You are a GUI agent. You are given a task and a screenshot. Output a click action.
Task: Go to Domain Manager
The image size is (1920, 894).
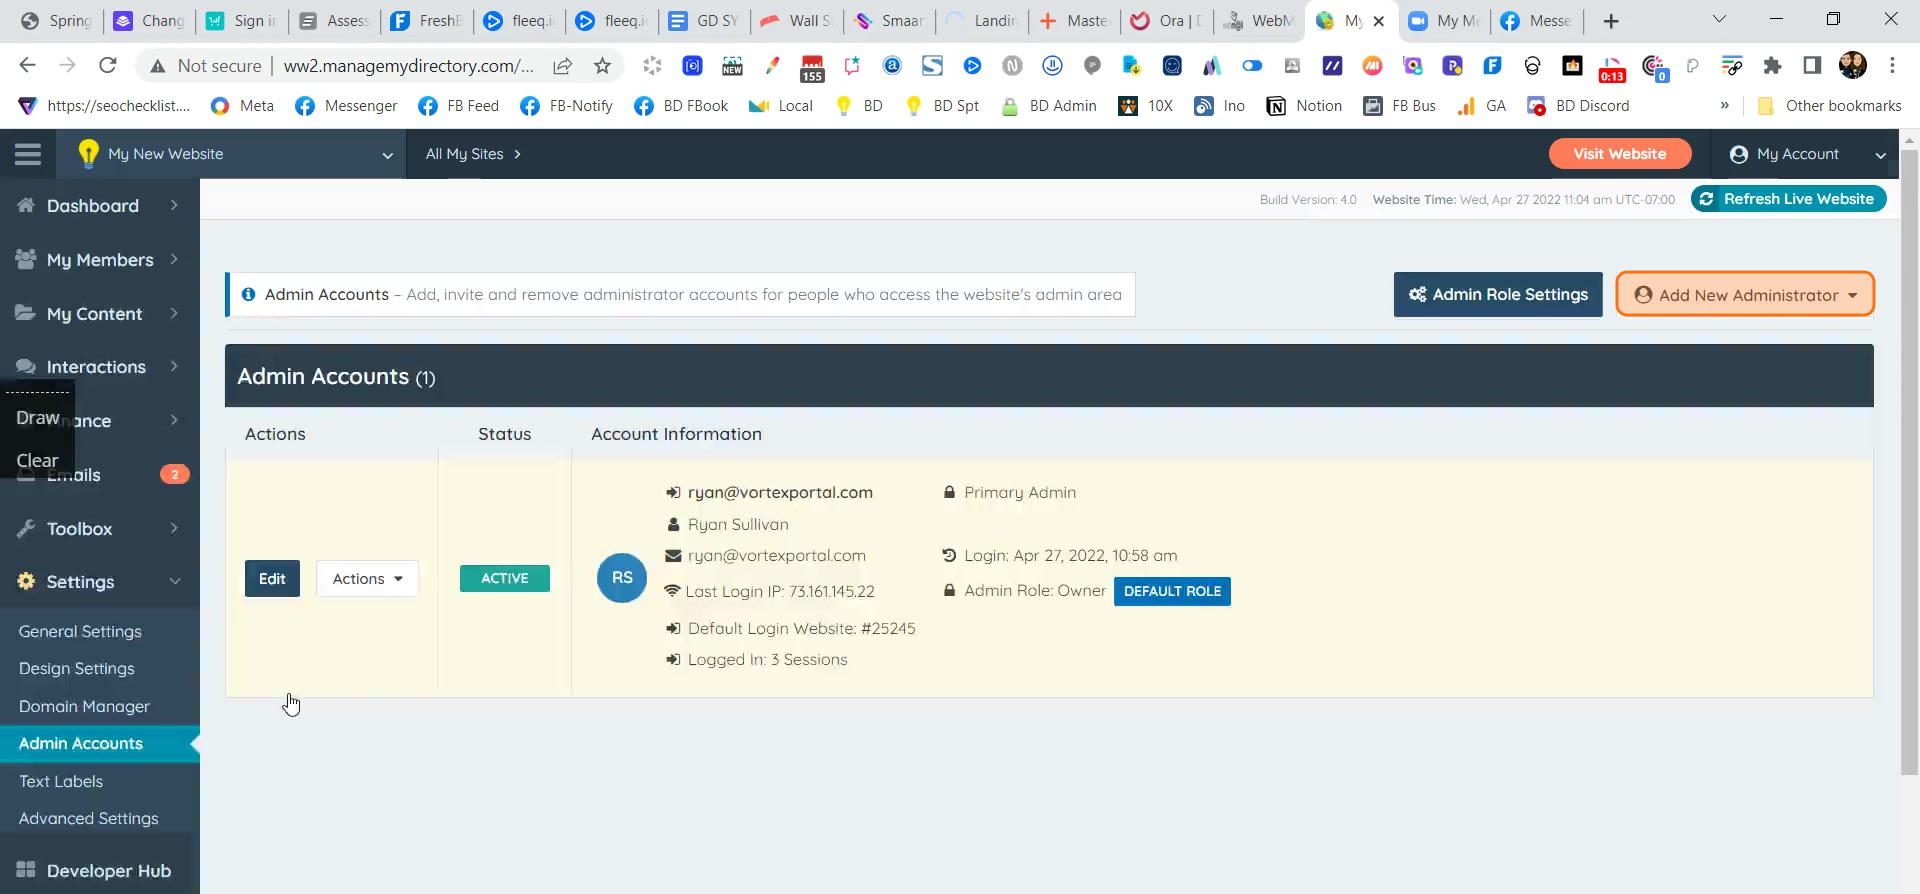click(x=84, y=707)
